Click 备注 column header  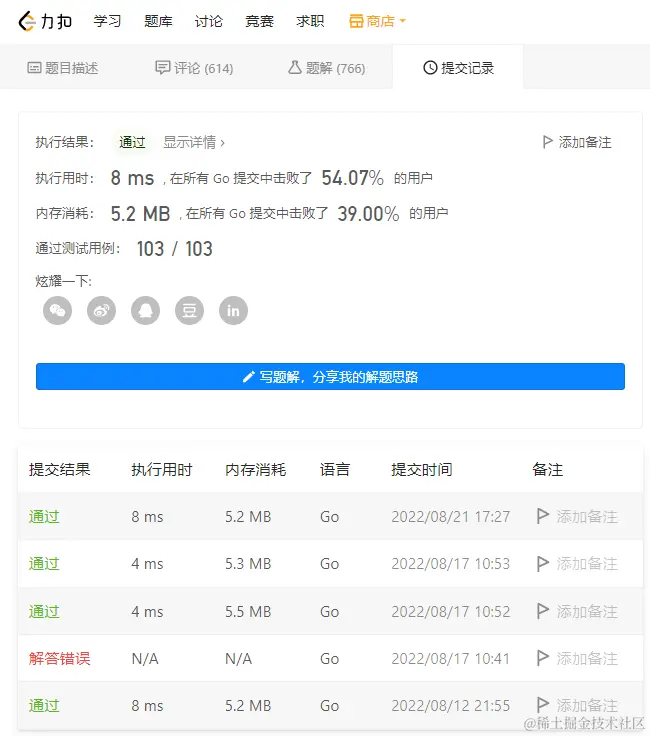(548, 469)
